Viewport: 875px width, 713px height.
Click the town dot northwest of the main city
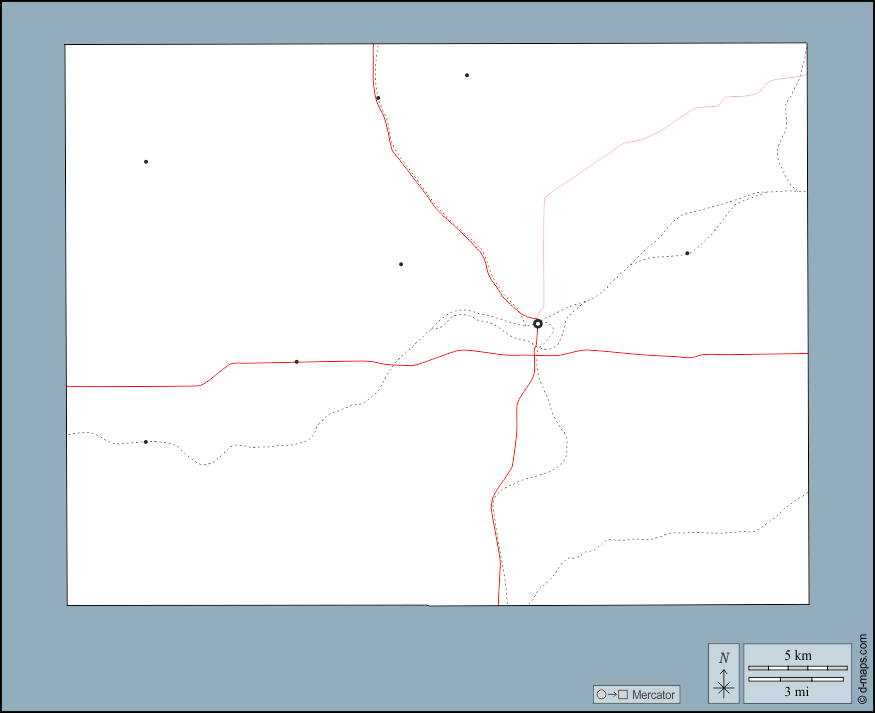pyautogui.click(x=401, y=265)
